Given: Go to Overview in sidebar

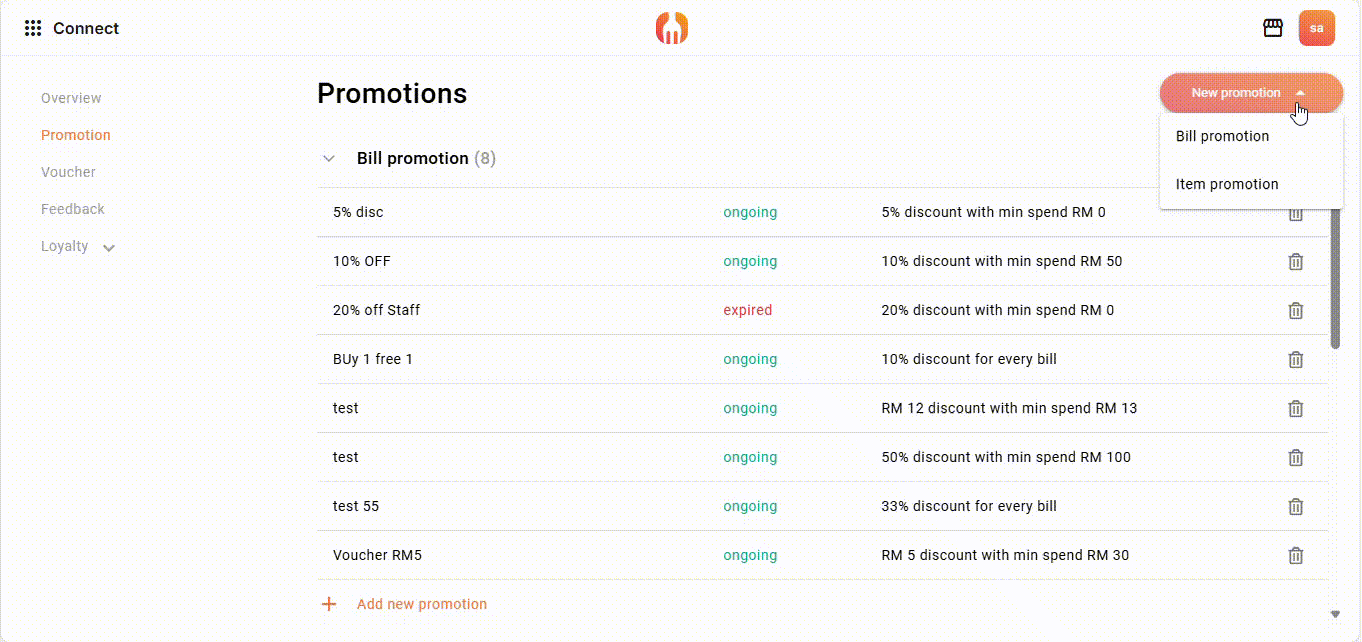Looking at the screenshot, I should coord(71,98).
